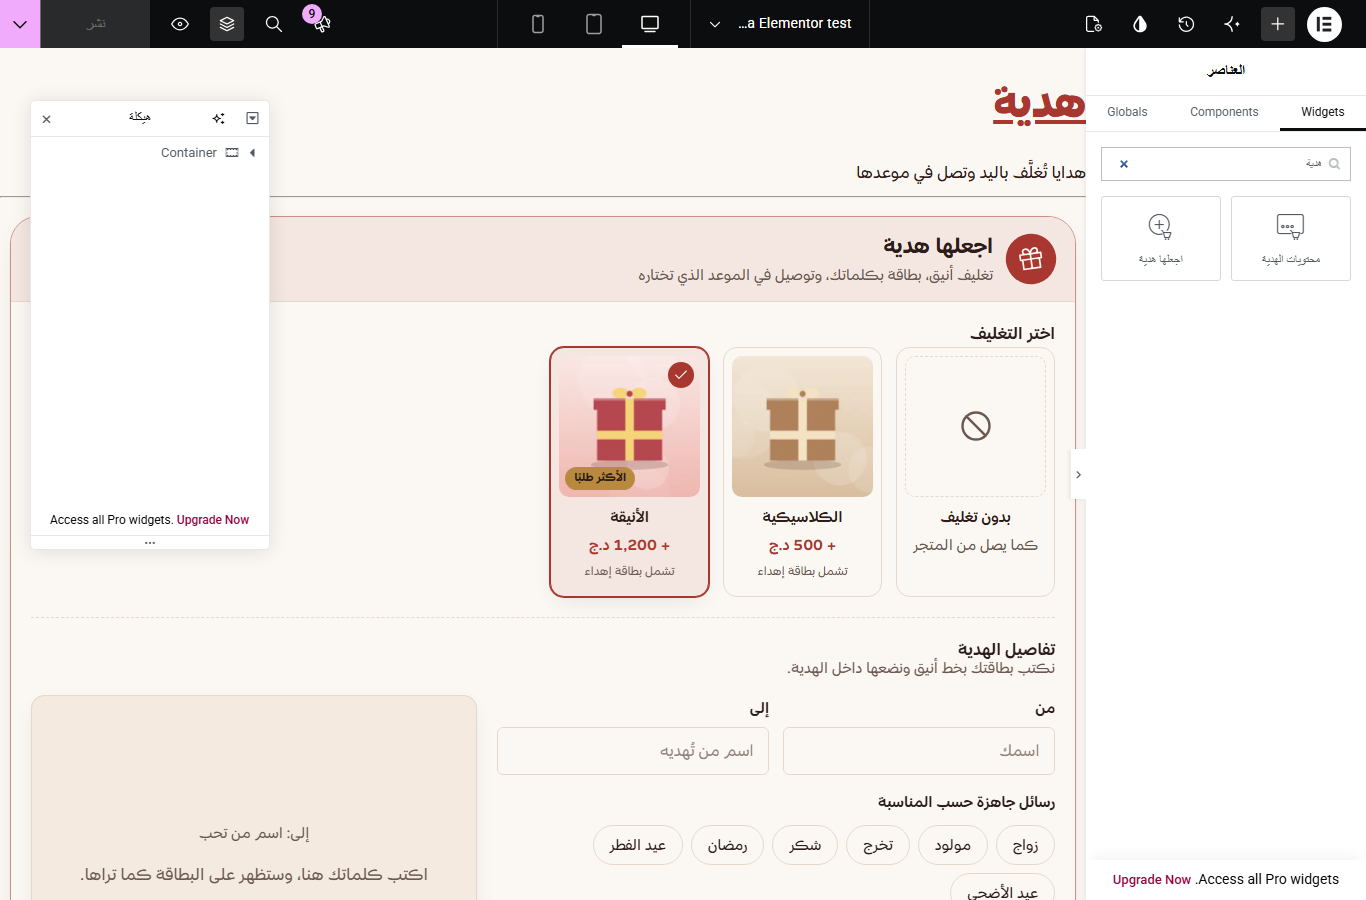Toggle the Structure layers icon in top bar
The height and width of the screenshot is (900, 1366).
(x=227, y=24)
